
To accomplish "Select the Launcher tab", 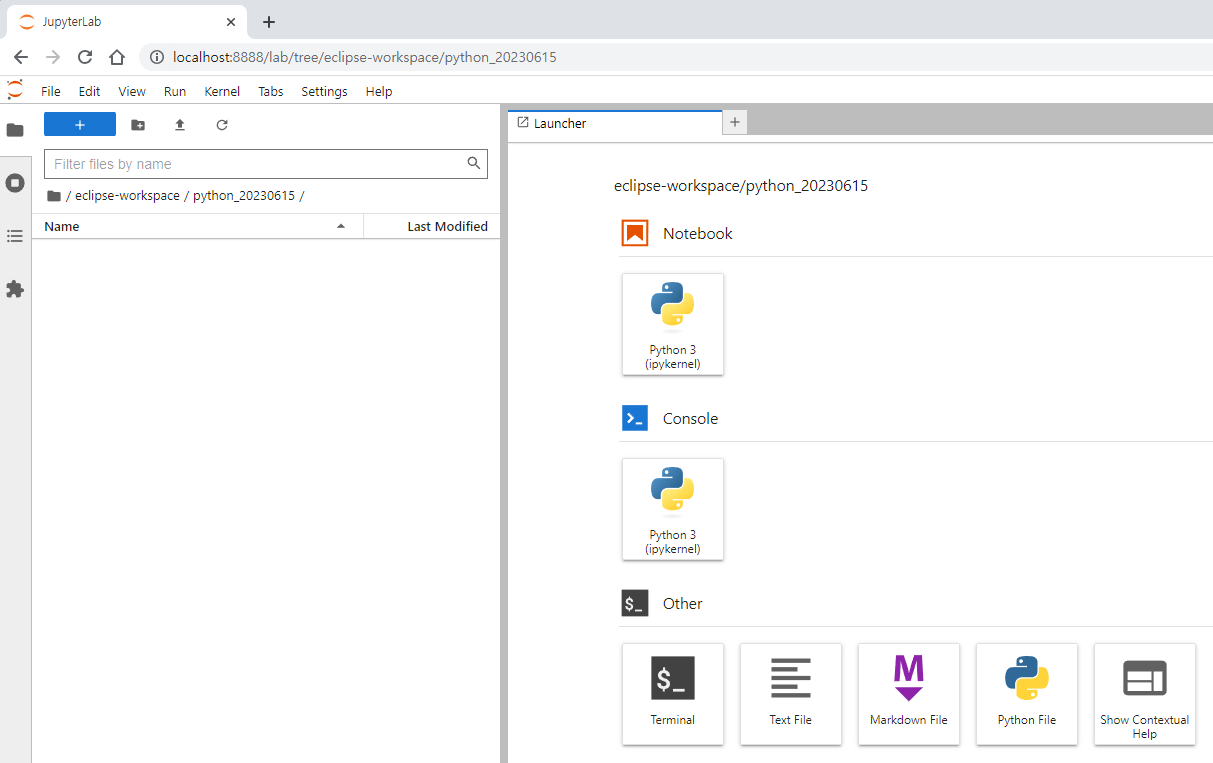I will coord(615,123).
